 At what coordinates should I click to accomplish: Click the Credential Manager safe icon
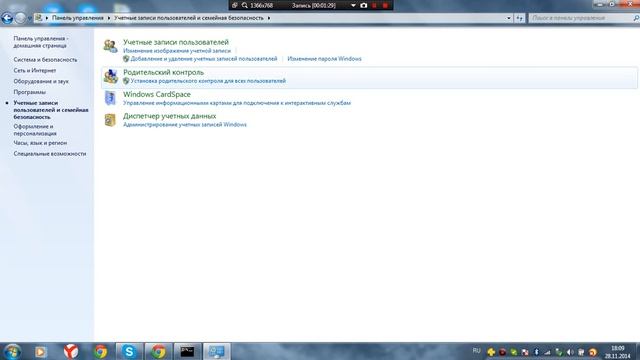click(110, 120)
